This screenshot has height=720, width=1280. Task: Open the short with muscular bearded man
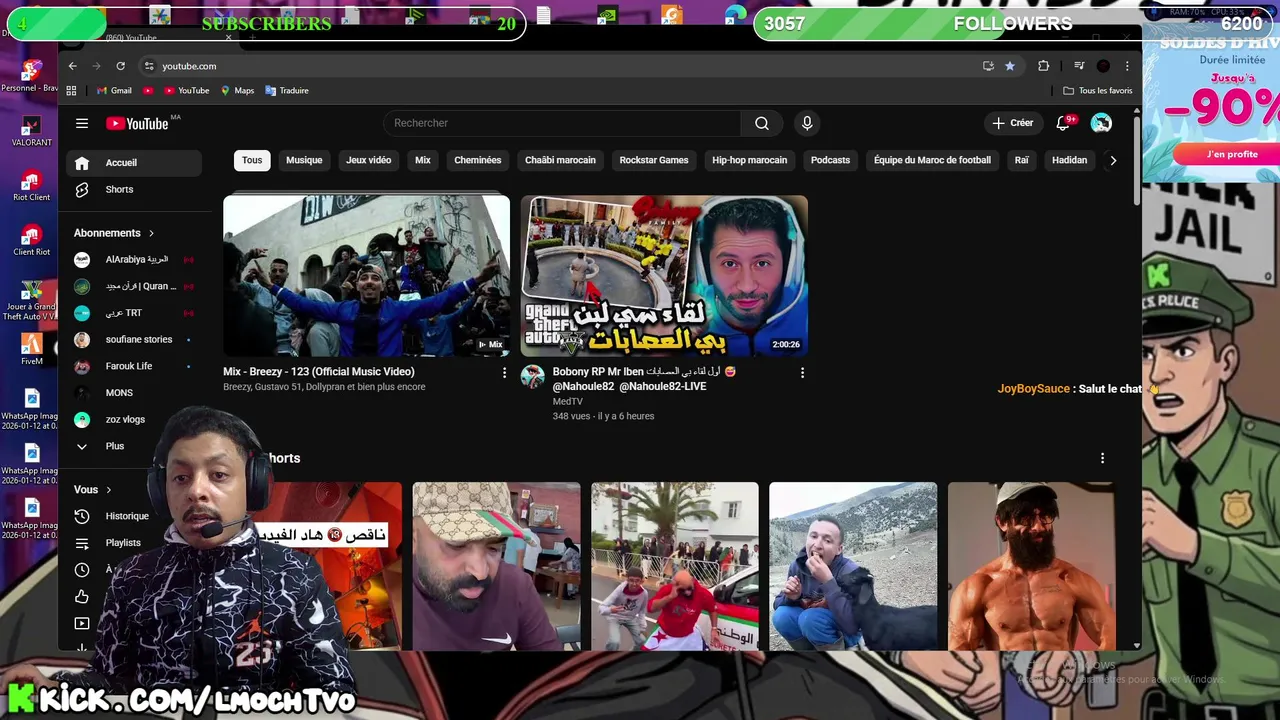click(x=1031, y=566)
